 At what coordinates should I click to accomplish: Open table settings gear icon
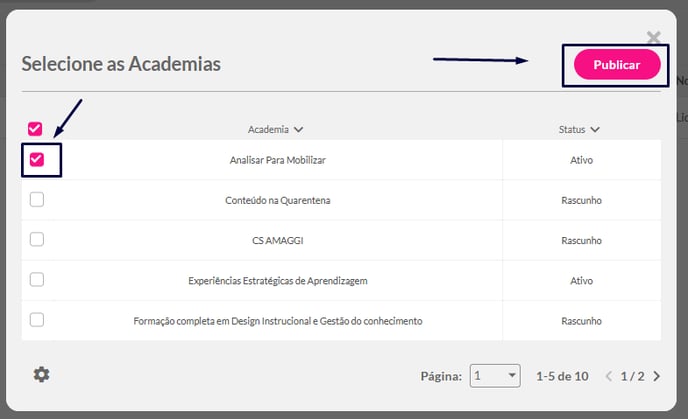tap(42, 375)
